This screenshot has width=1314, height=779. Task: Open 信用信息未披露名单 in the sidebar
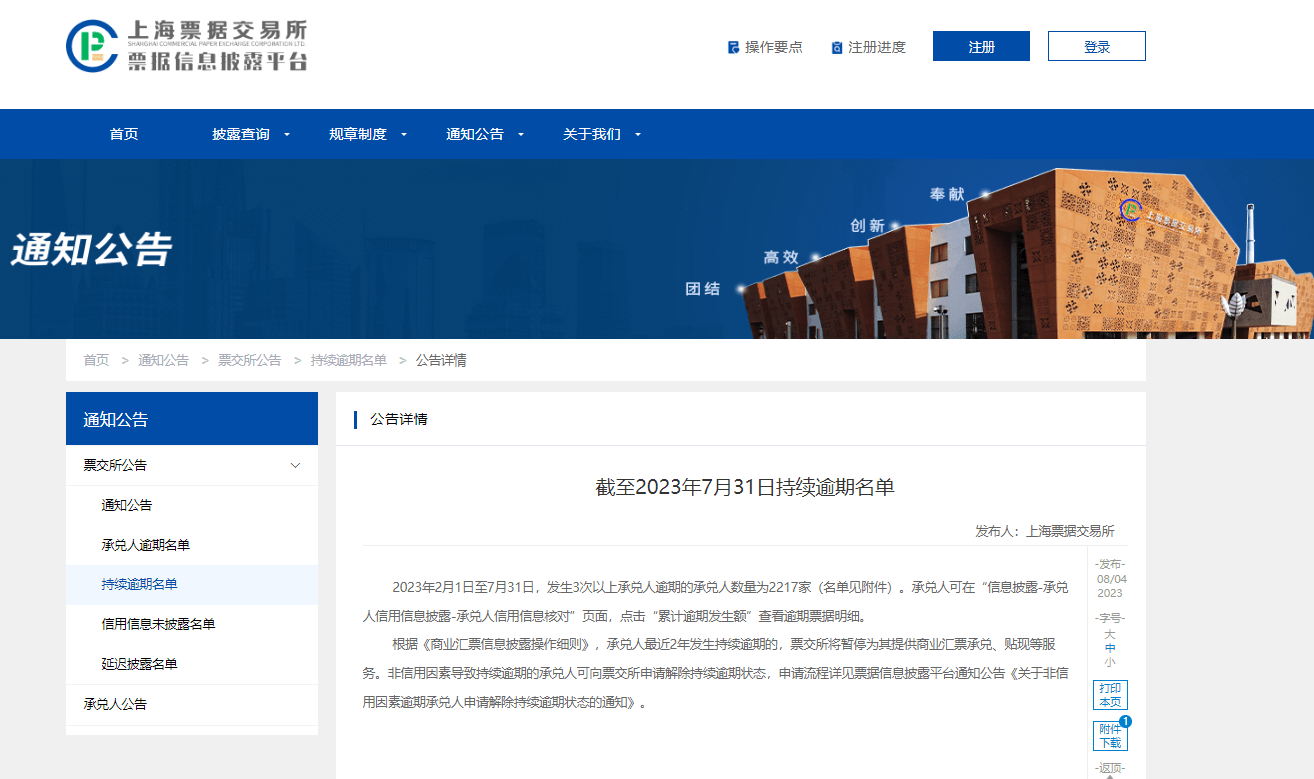158,624
